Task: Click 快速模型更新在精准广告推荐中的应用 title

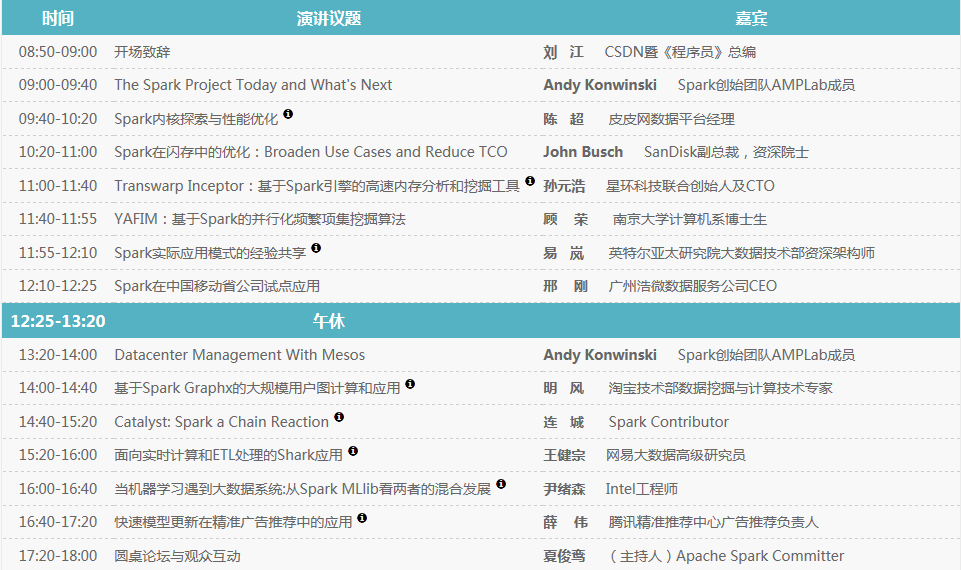Action: click(x=234, y=522)
